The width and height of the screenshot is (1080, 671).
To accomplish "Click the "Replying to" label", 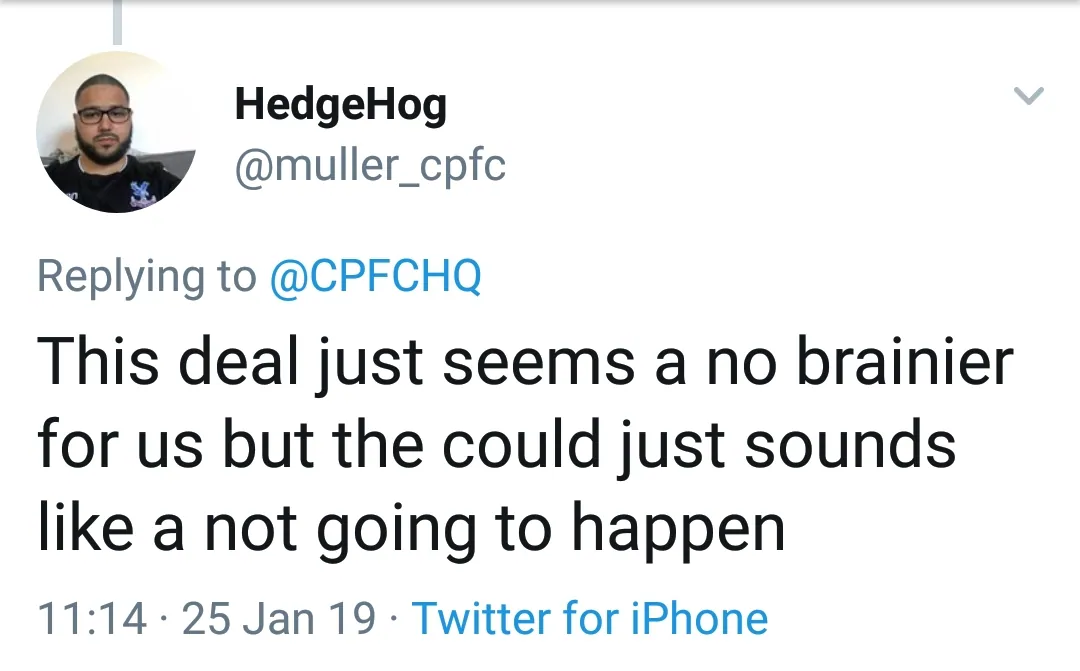I will pos(146,276).
